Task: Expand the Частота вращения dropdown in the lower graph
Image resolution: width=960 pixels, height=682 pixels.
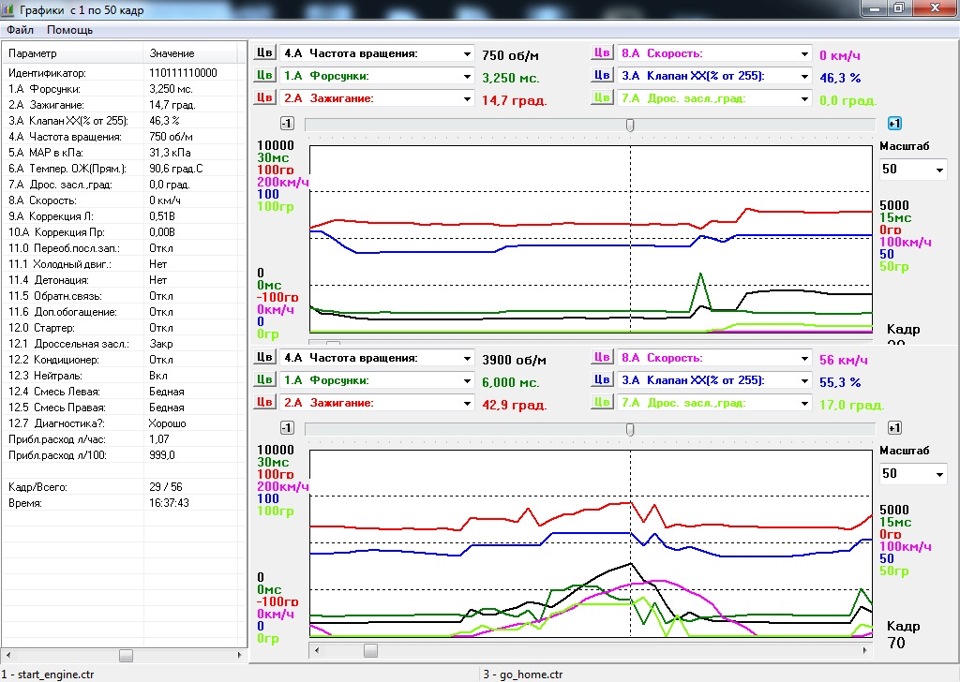Action: click(467, 358)
